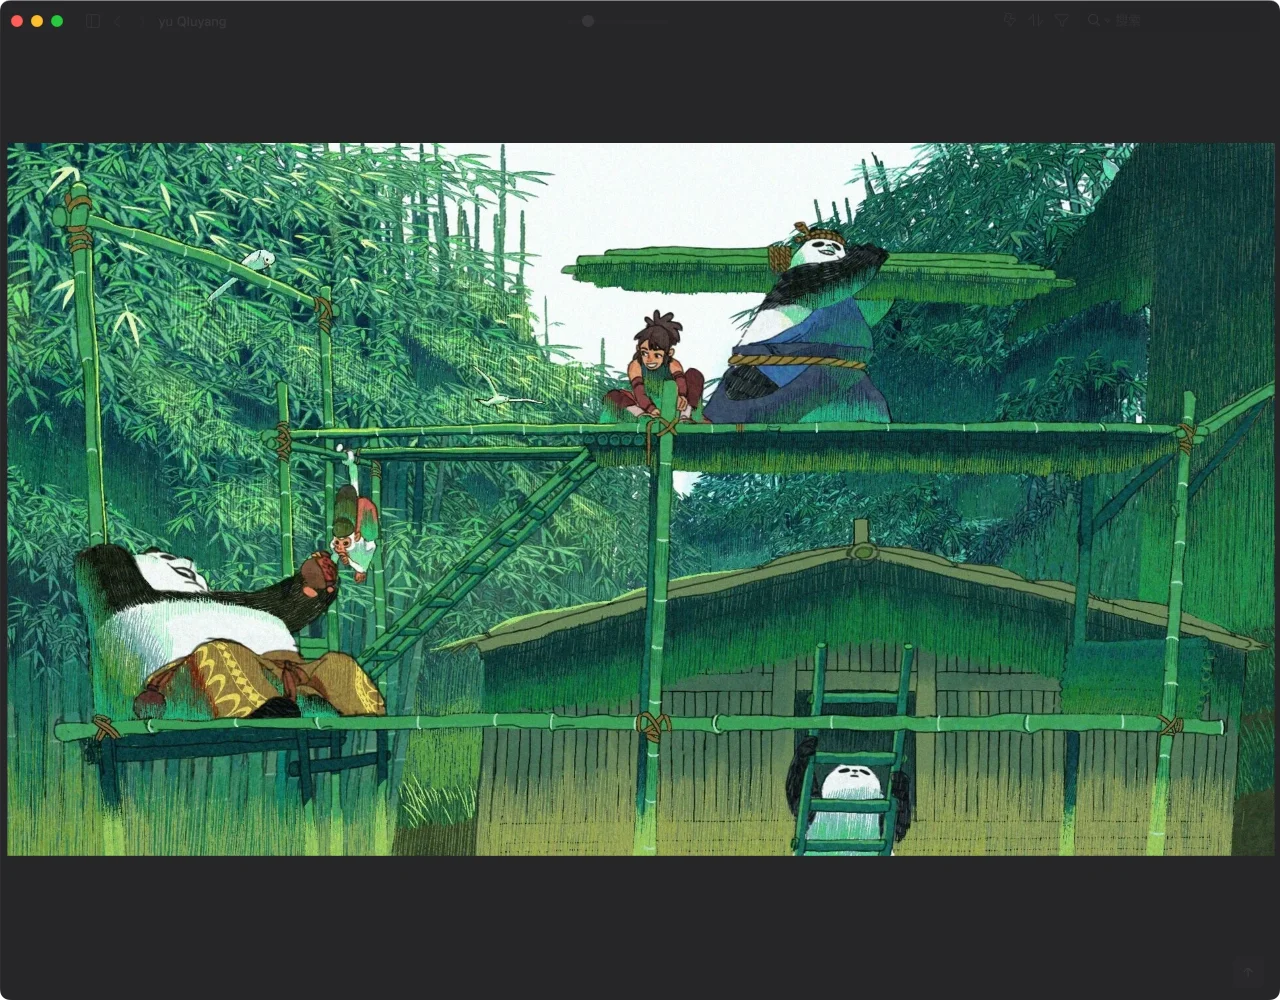Open the sort arrows icon in toolbar
1280x1000 pixels.
[x=1036, y=20]
